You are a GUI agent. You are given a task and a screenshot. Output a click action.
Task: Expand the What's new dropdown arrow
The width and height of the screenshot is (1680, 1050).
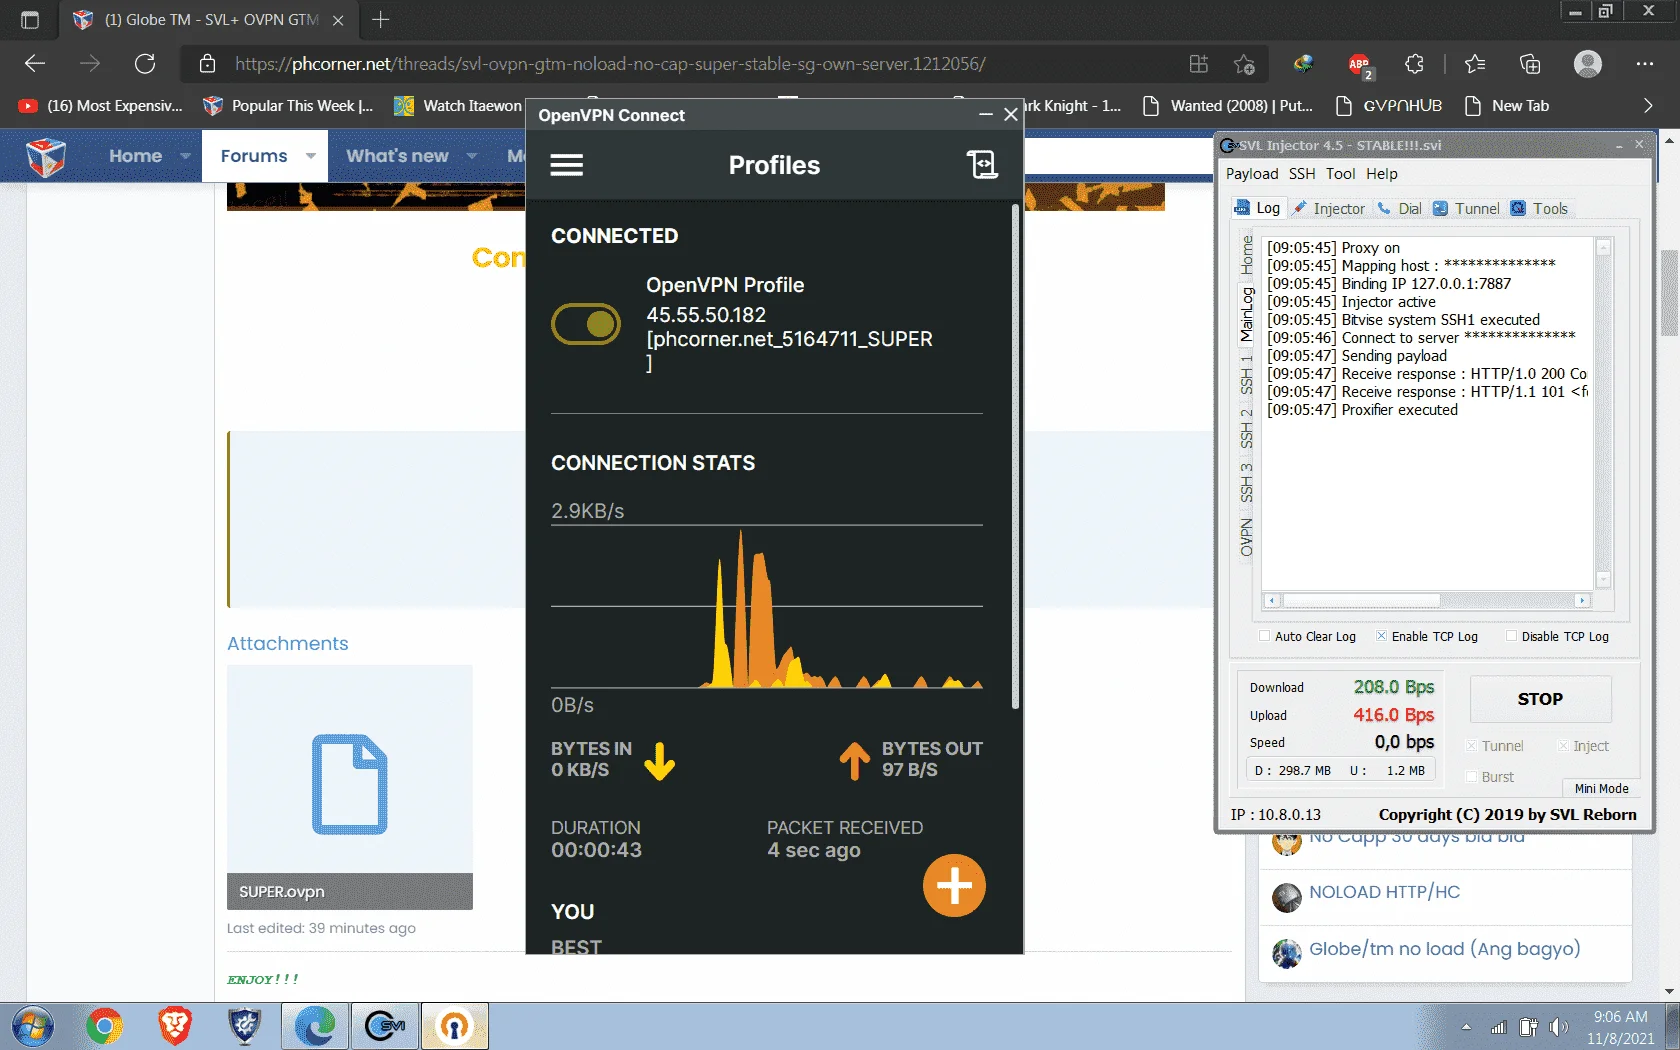click(x=472, y=156)
